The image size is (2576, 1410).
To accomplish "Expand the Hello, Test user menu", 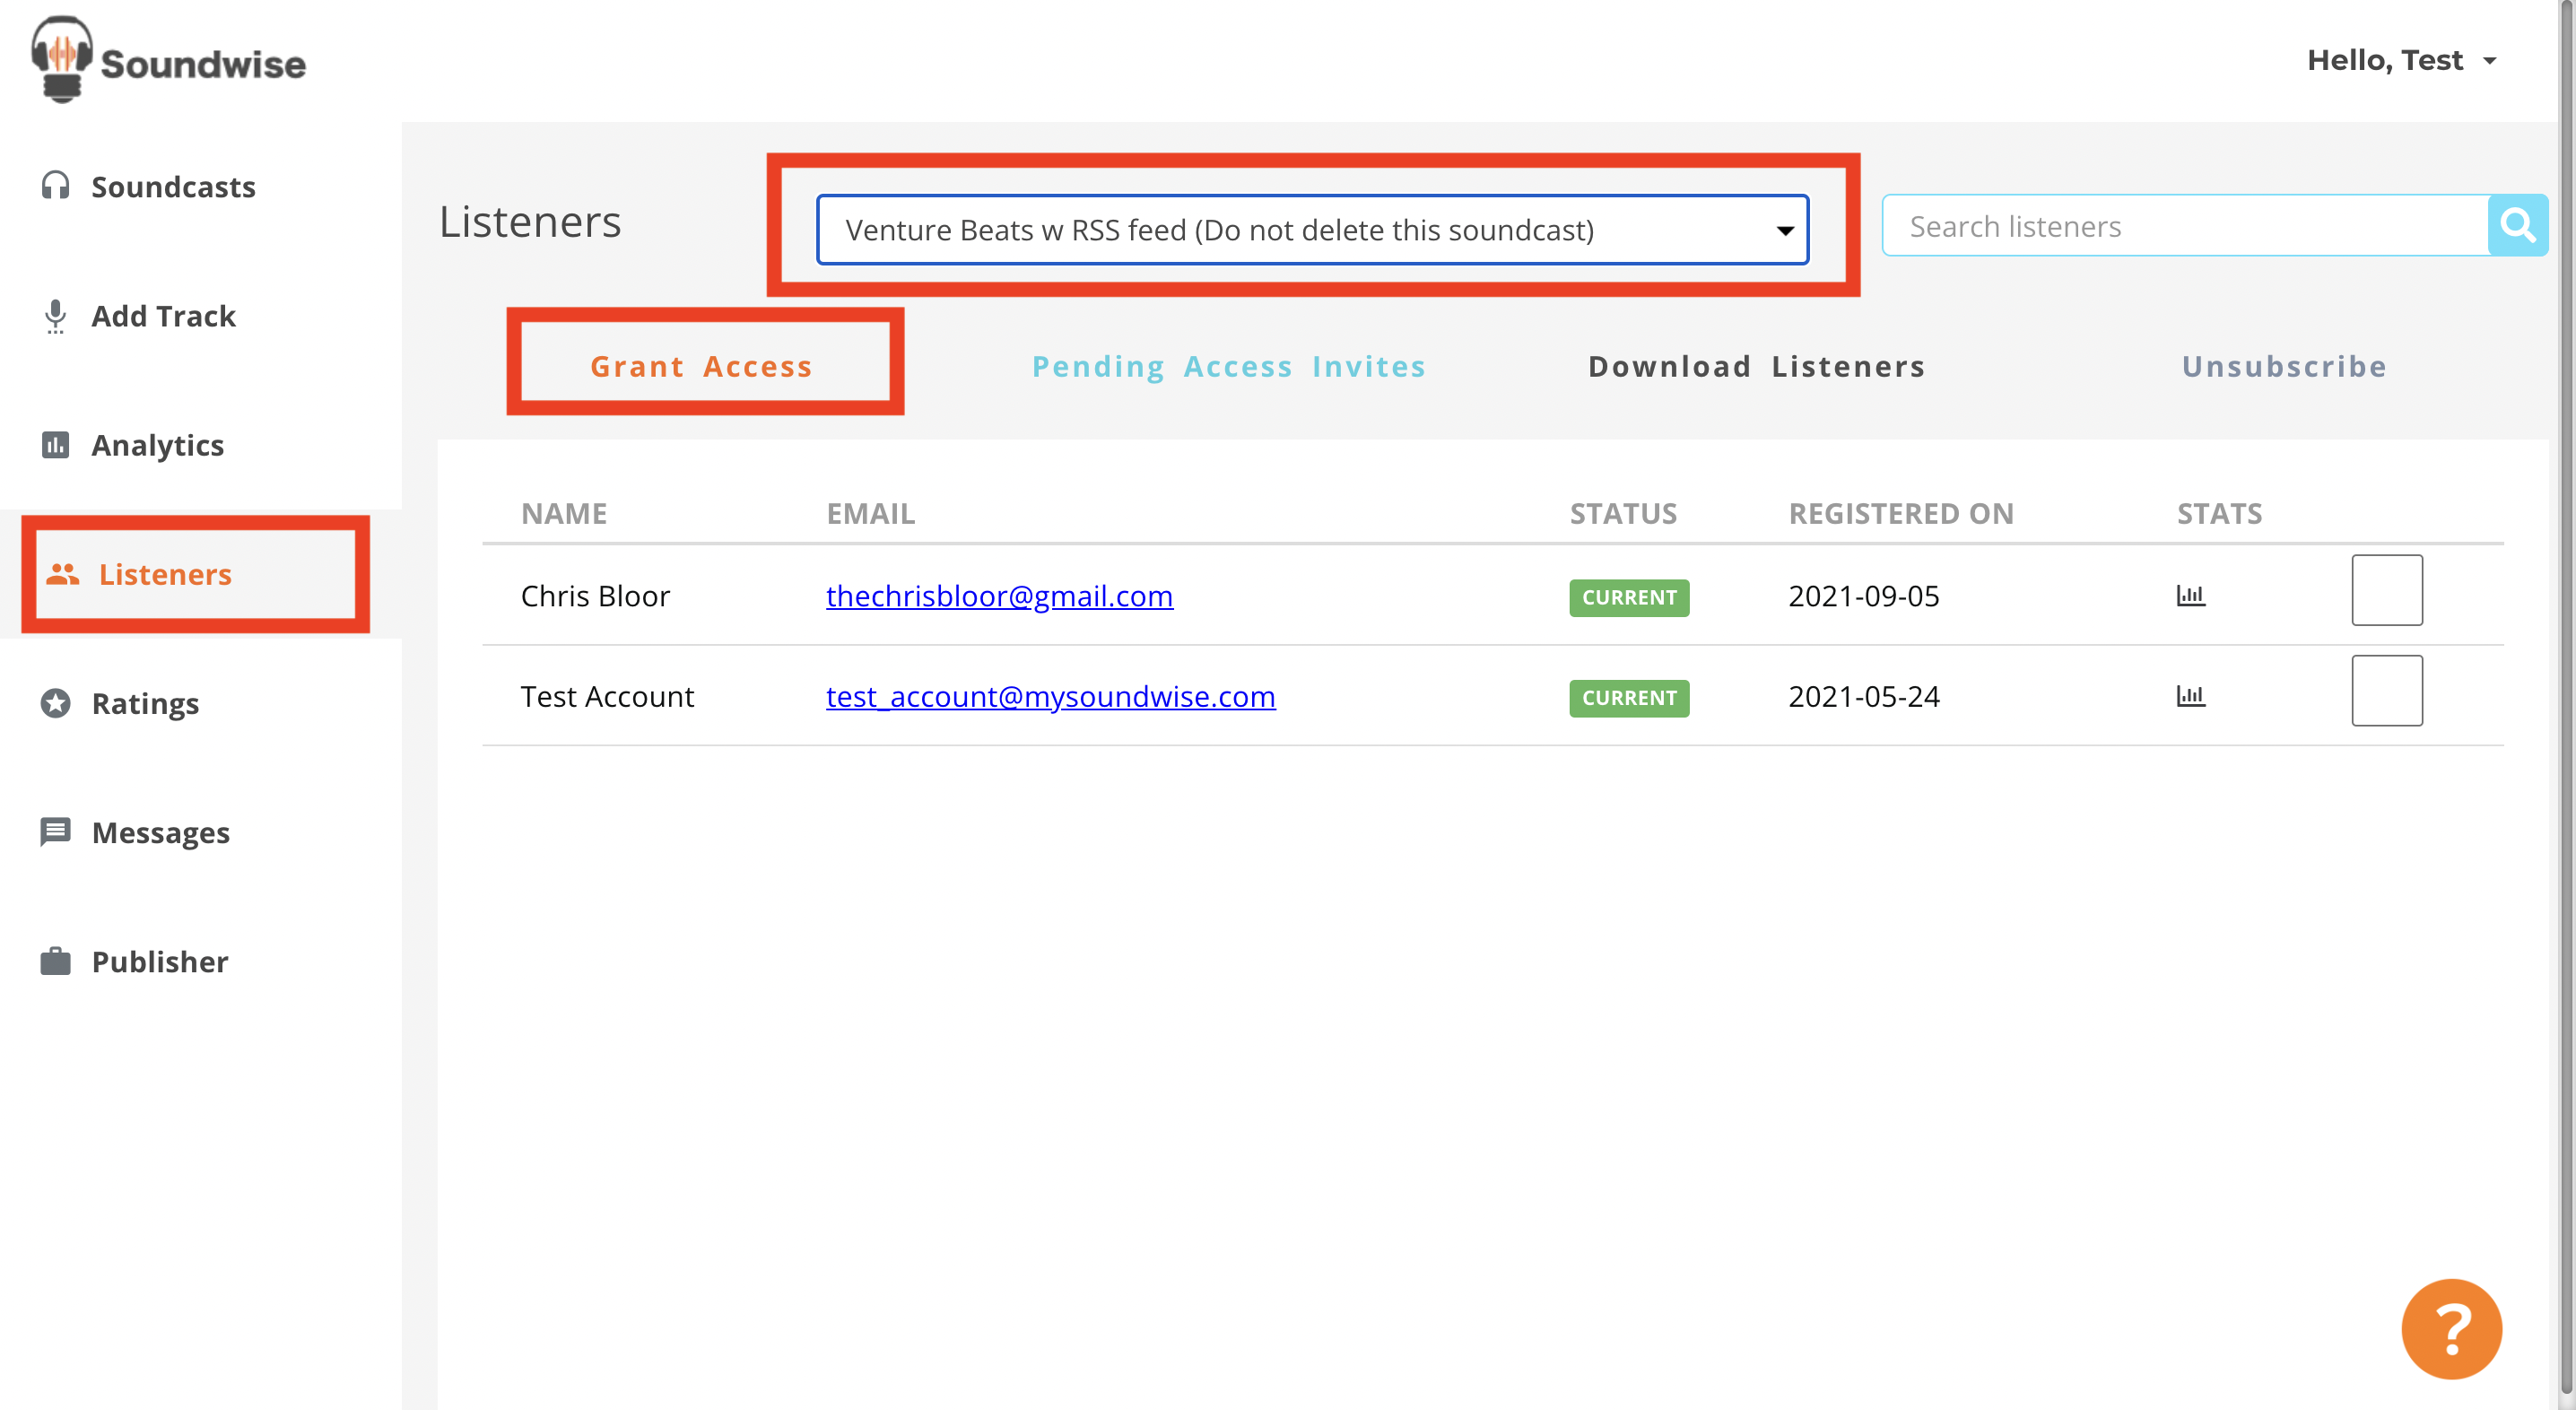I will 2402,60.
